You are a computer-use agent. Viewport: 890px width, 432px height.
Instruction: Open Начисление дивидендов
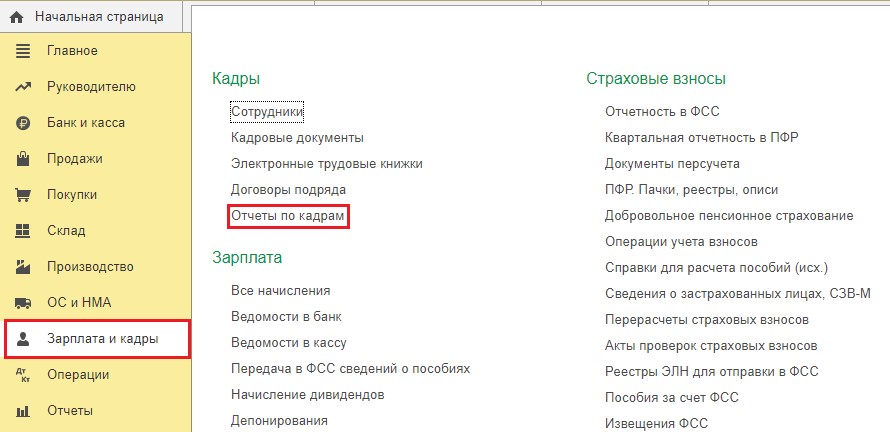click(308, 395)
